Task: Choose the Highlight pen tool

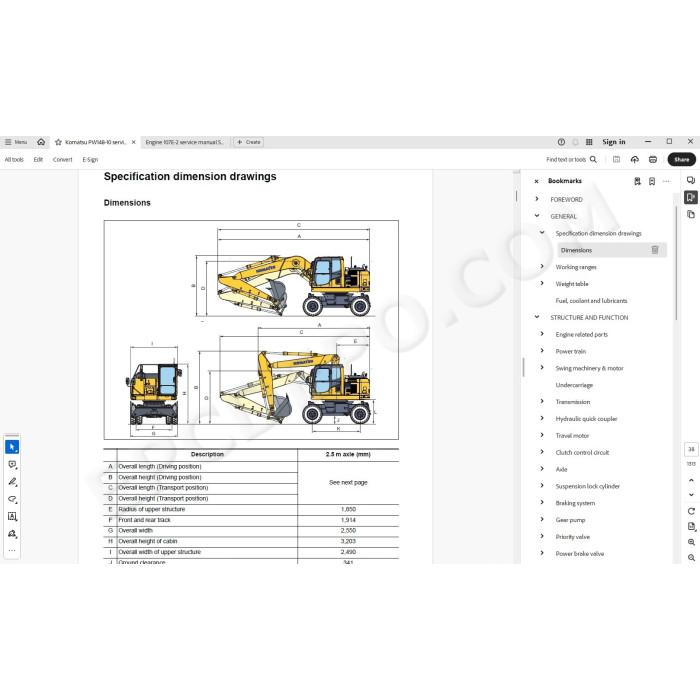Action: (x=12, y=482)
